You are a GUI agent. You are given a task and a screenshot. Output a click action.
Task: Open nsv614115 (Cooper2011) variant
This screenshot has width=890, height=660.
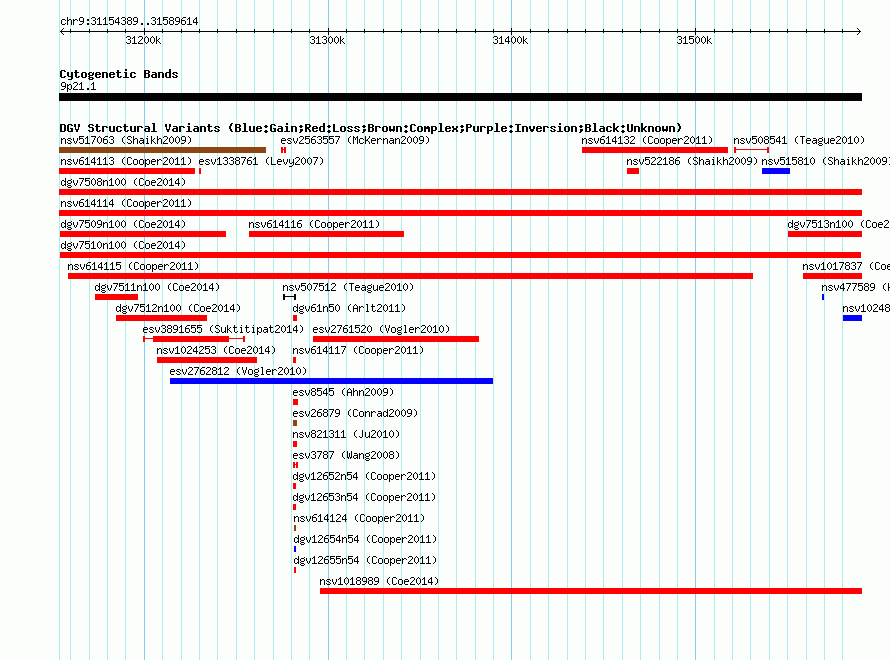pos(133,266)
